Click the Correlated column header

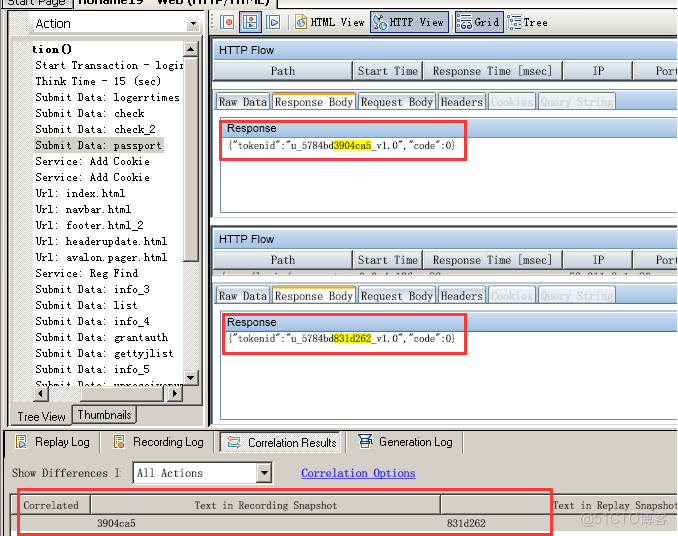51,505
